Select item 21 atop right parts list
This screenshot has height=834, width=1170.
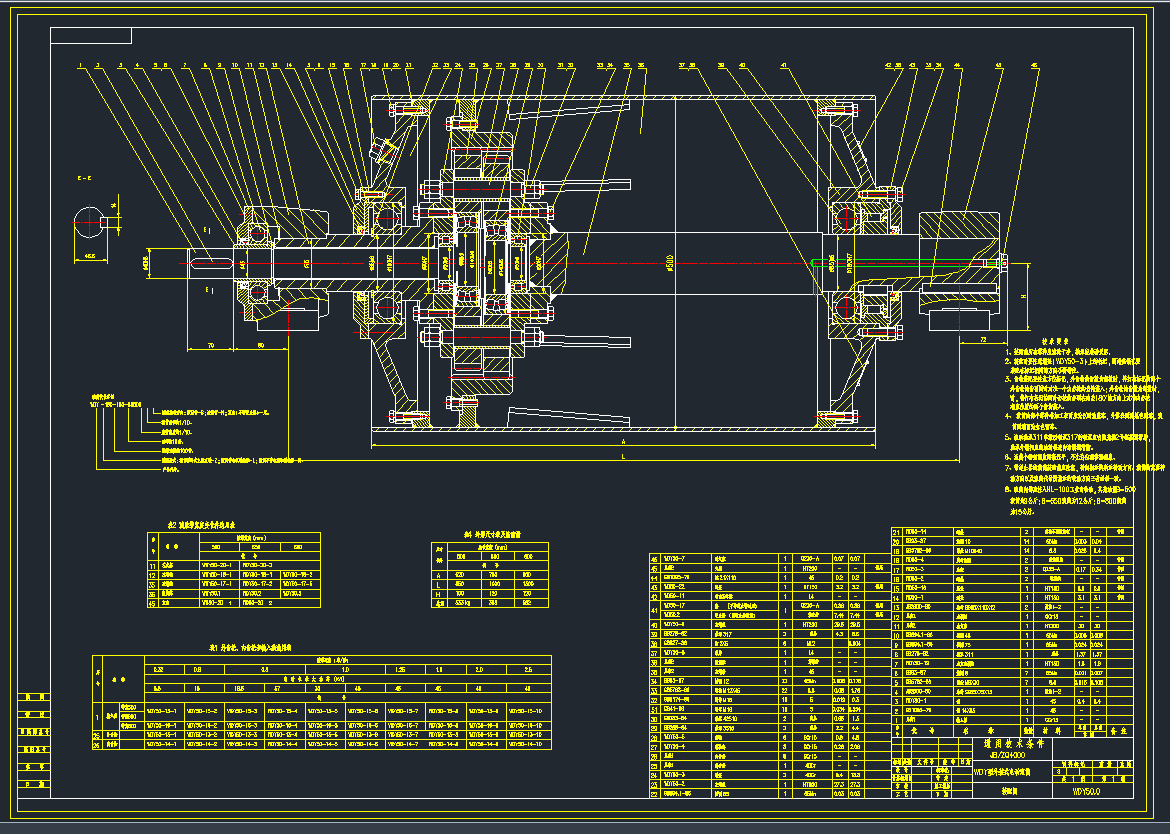click(x=896, y=532)
